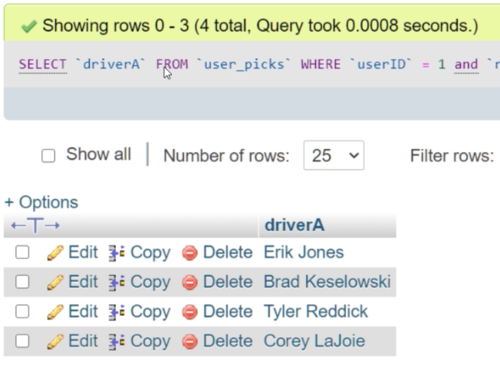Open the Number of rows dropdown

pyautogui.click(x=334, y=155)
